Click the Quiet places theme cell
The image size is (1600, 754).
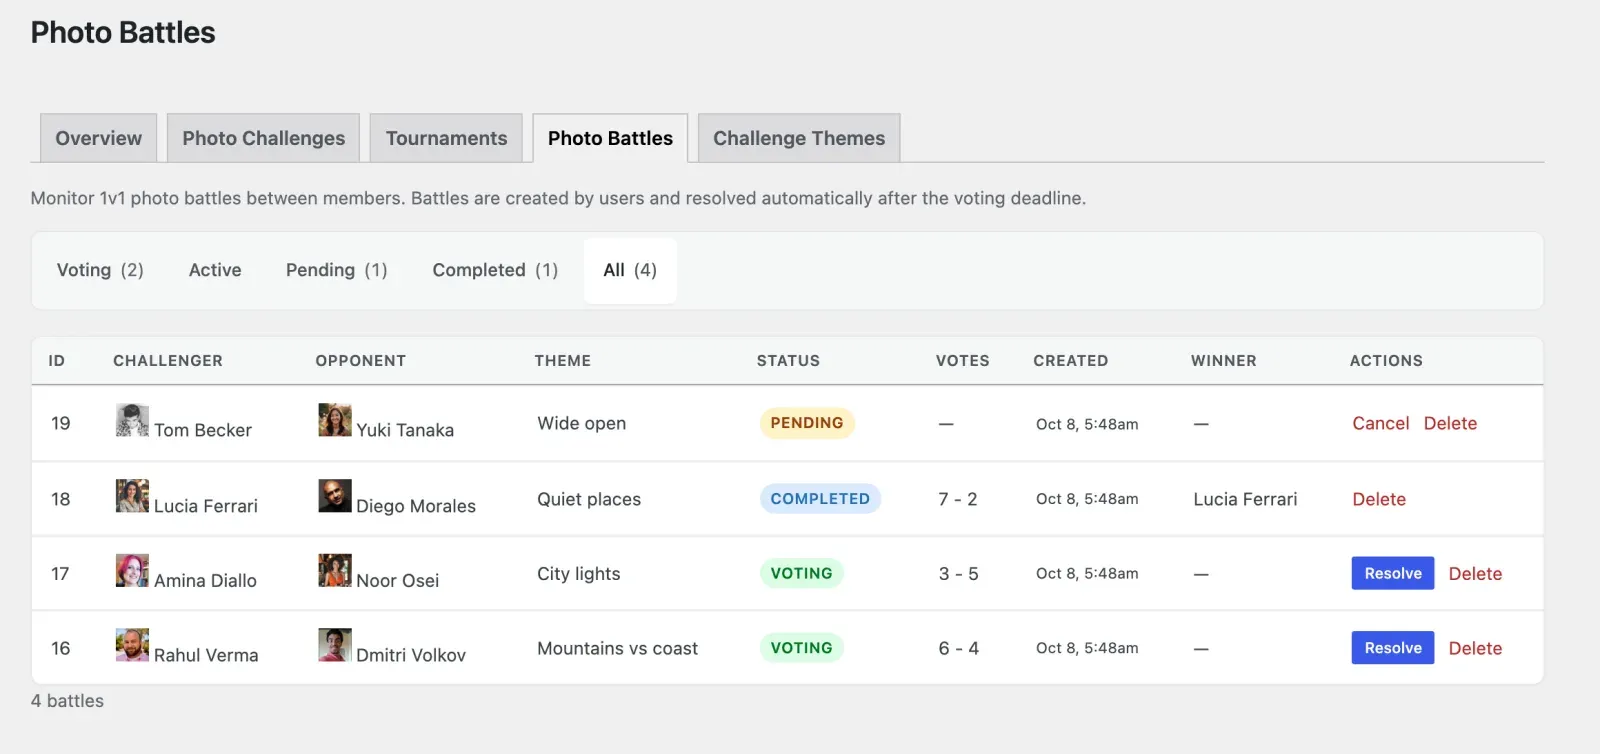pos(589,499)
